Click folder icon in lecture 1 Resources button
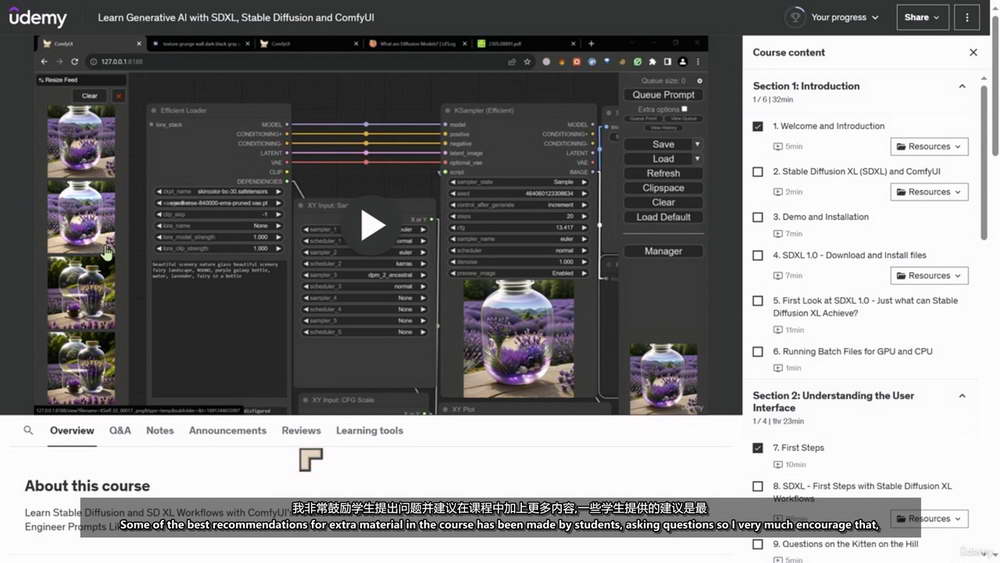This screenshot has height=563, width=1000. coord(901,147)
